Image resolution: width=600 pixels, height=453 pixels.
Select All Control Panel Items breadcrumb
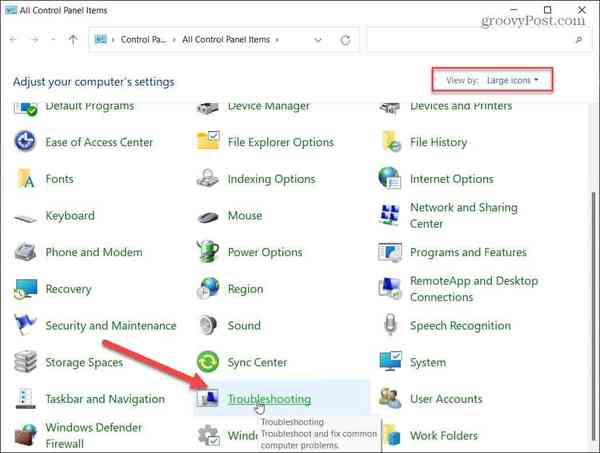(x=226, y=39)
